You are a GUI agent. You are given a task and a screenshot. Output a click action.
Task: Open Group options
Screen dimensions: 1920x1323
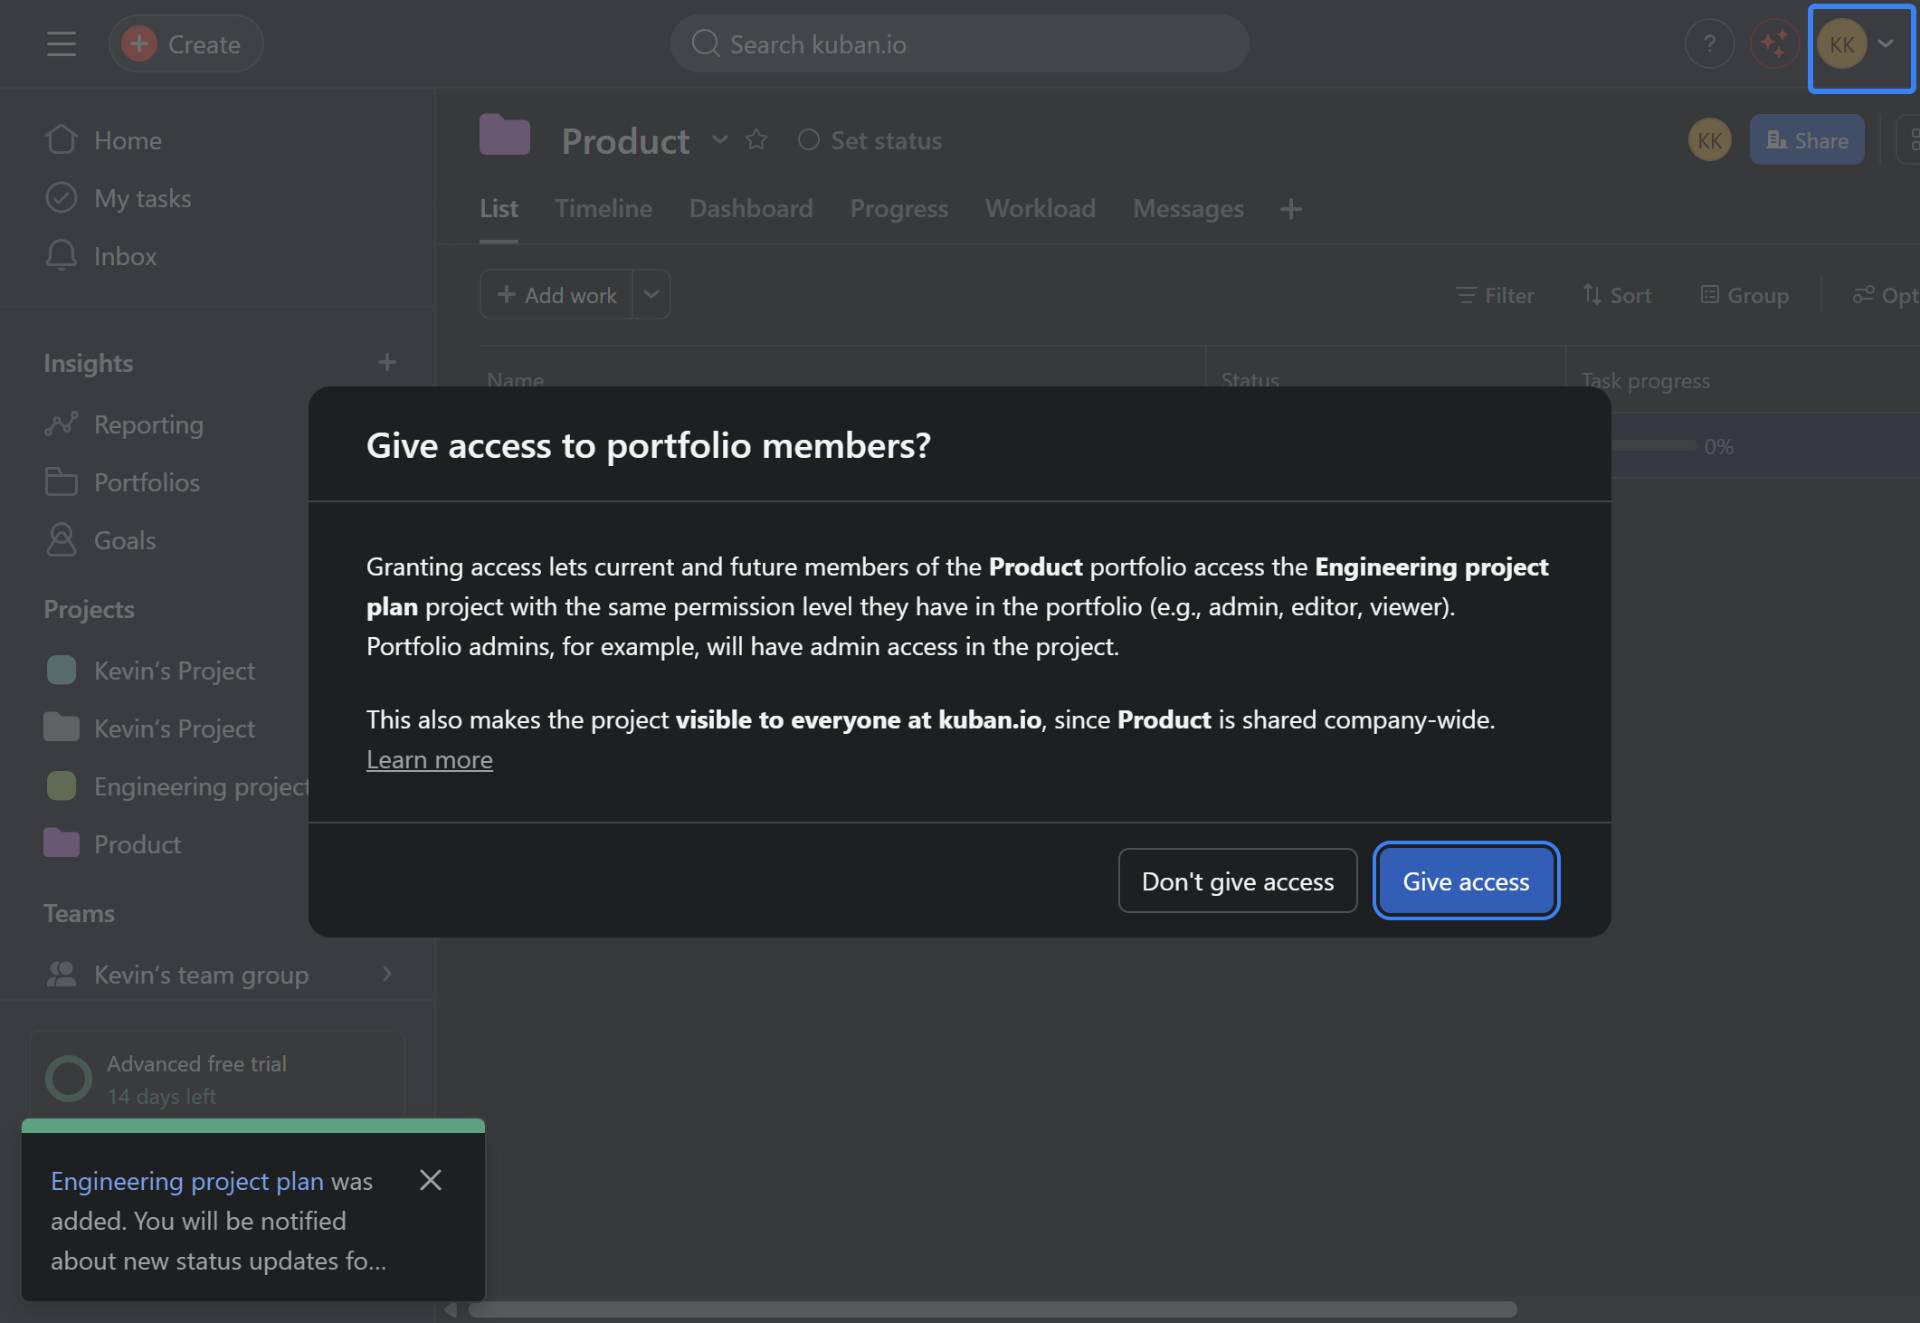[x=1744, y=295]
